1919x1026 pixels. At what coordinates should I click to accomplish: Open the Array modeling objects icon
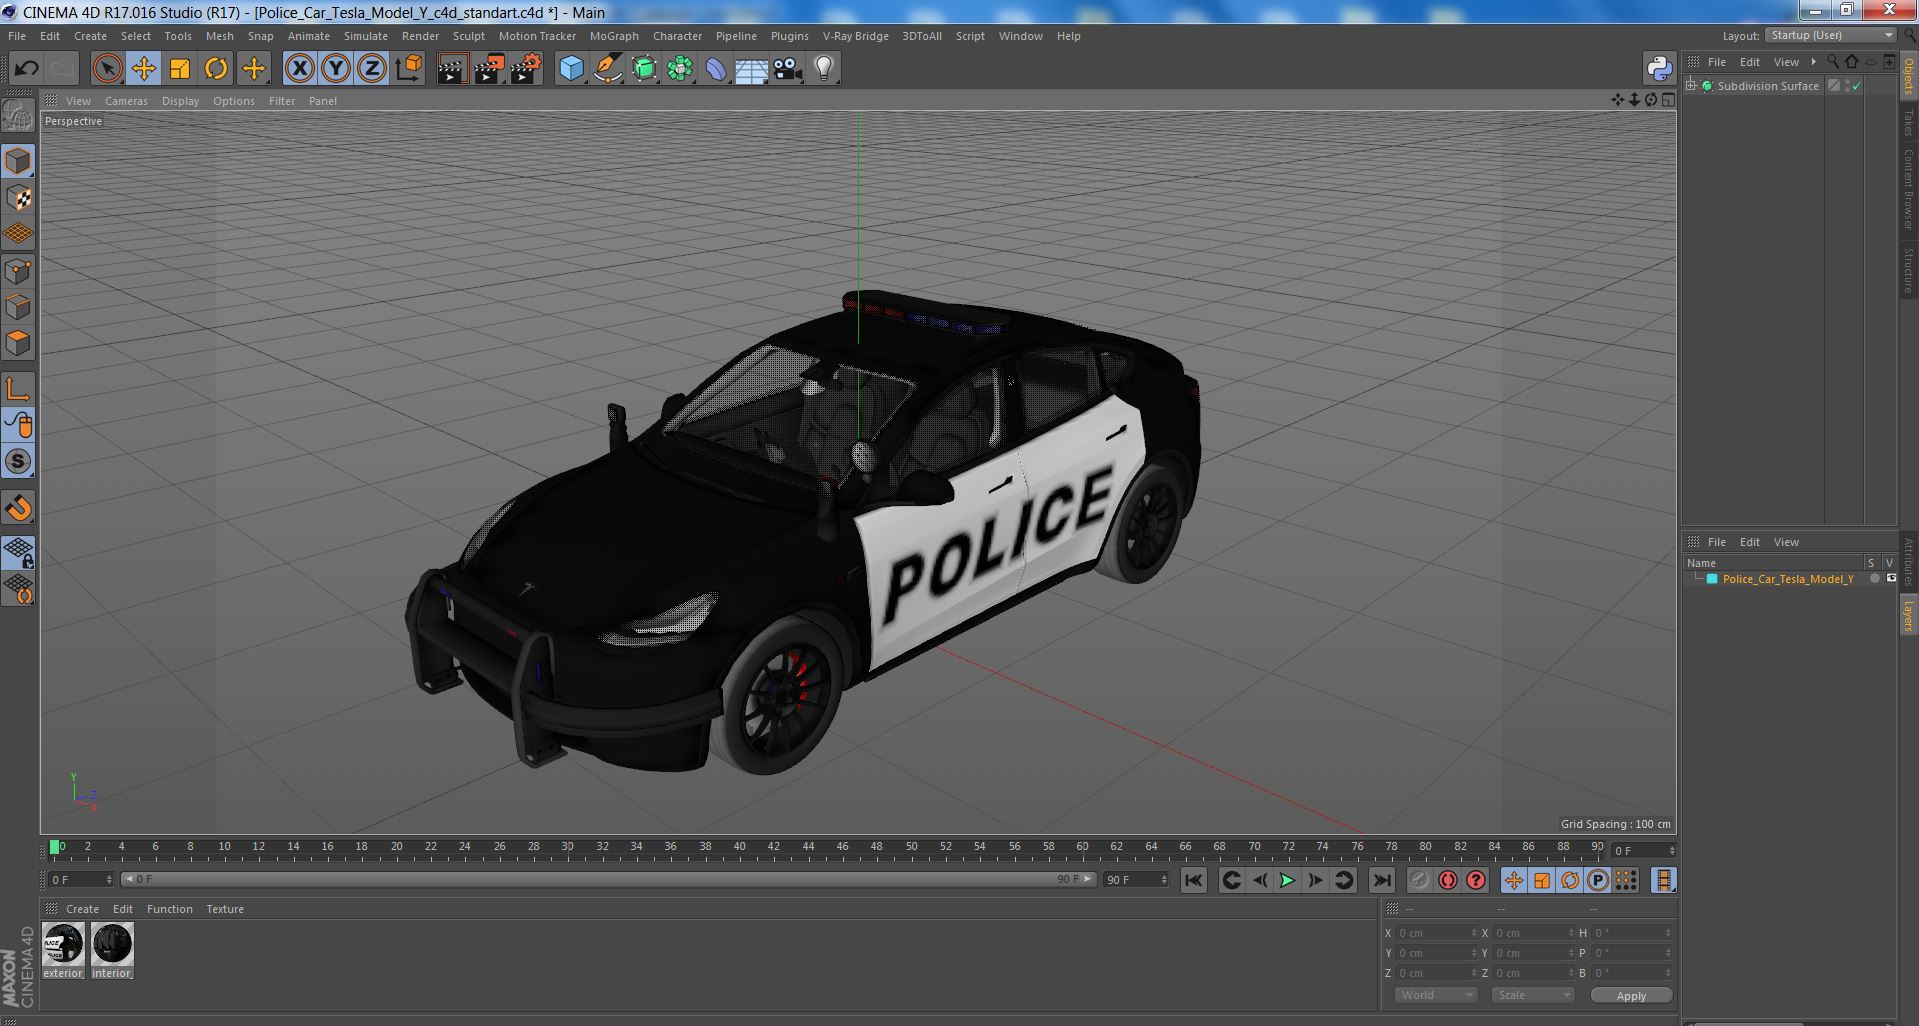point(681,69)
